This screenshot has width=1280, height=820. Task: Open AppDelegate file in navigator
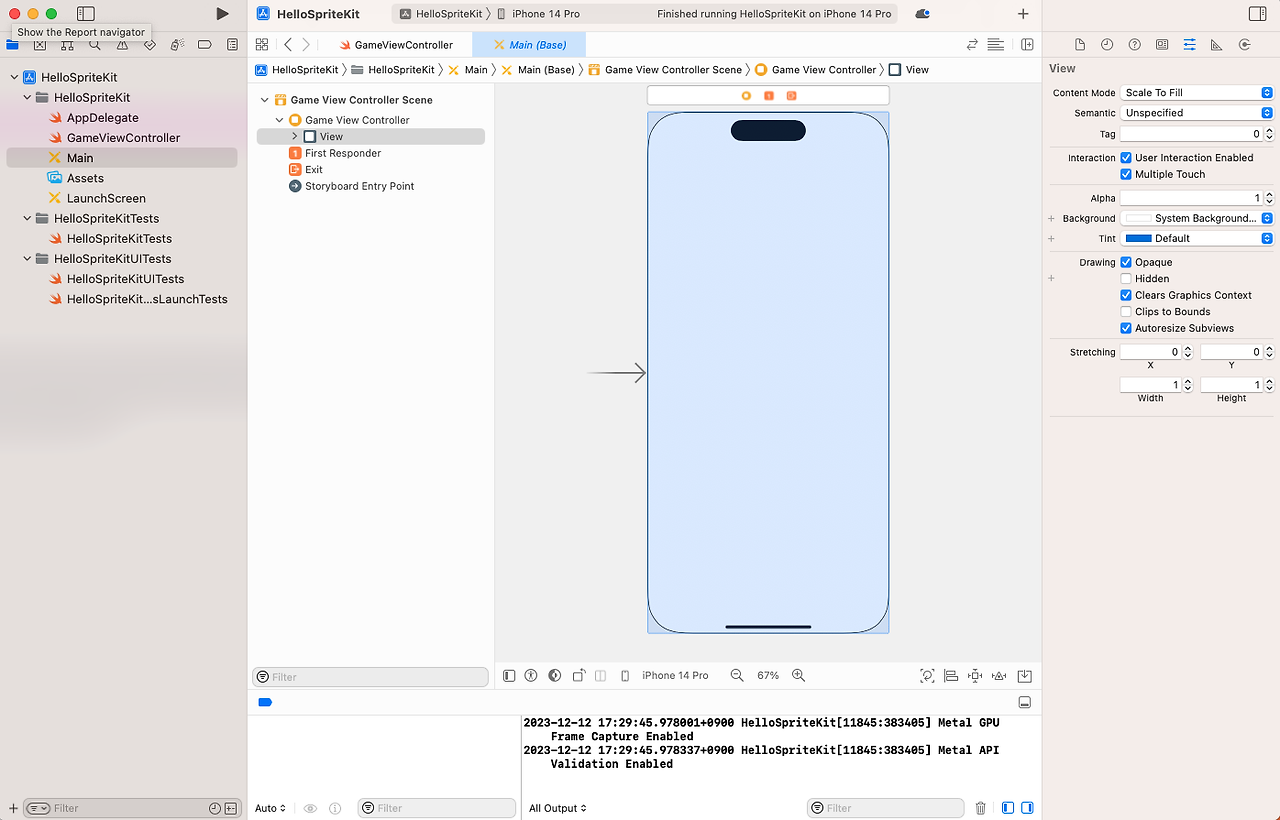pyautogui.click(x=103, y=118)
